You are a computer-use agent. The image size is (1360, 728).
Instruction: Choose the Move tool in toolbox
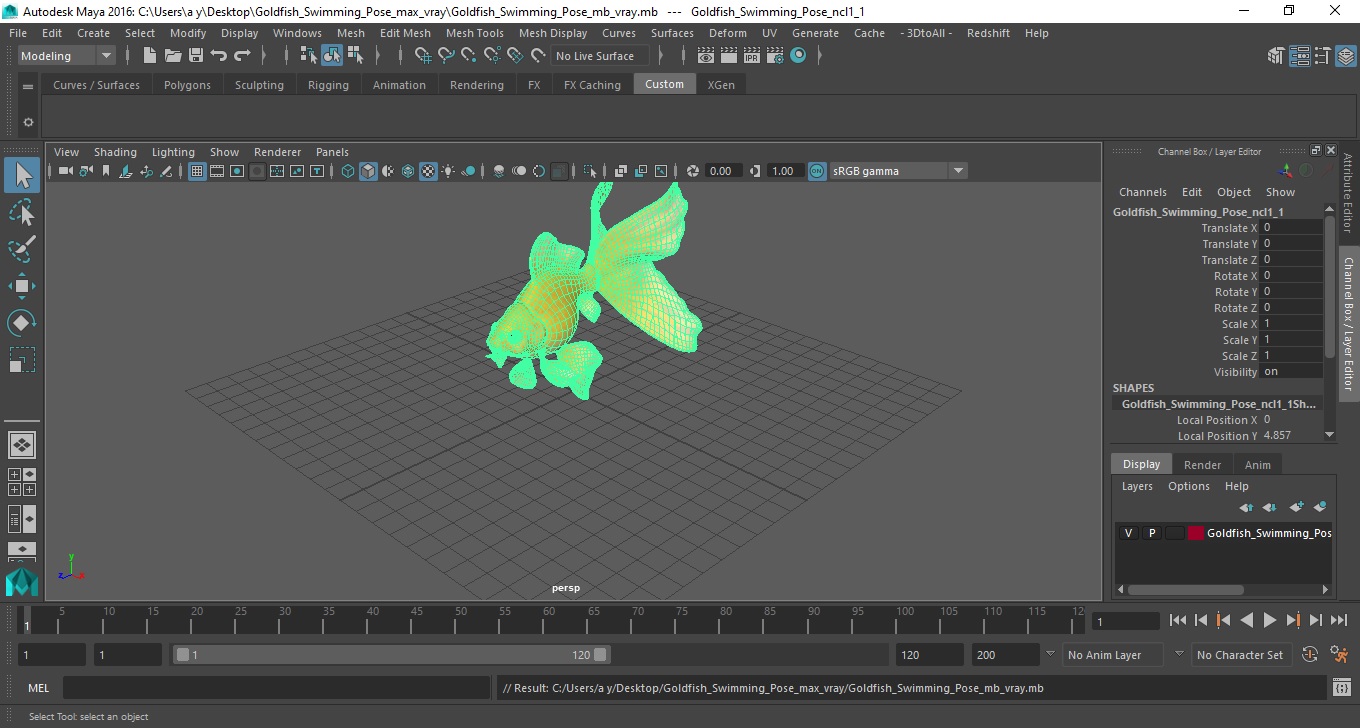(21, 286)
